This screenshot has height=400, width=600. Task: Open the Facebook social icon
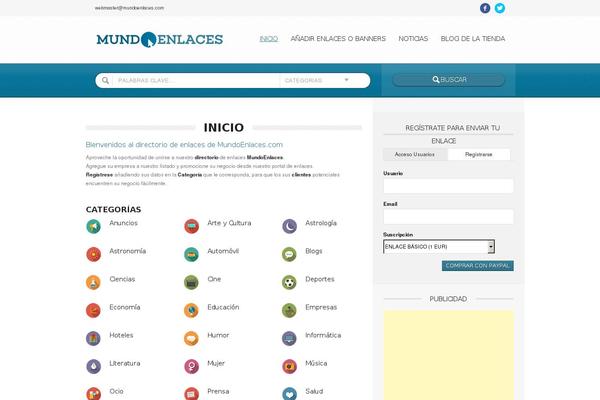coord(485,8)
